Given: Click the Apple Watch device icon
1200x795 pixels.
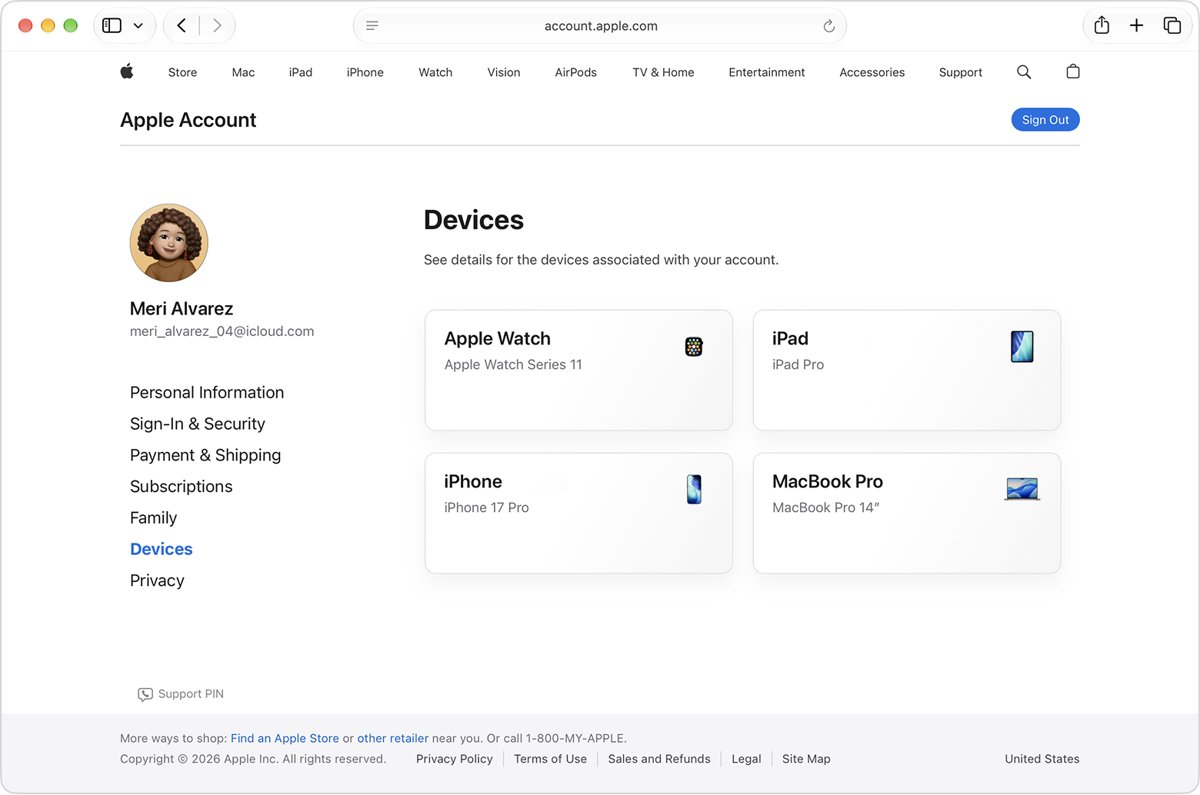Looking at the screenshot, I should (x=694, y=347).
